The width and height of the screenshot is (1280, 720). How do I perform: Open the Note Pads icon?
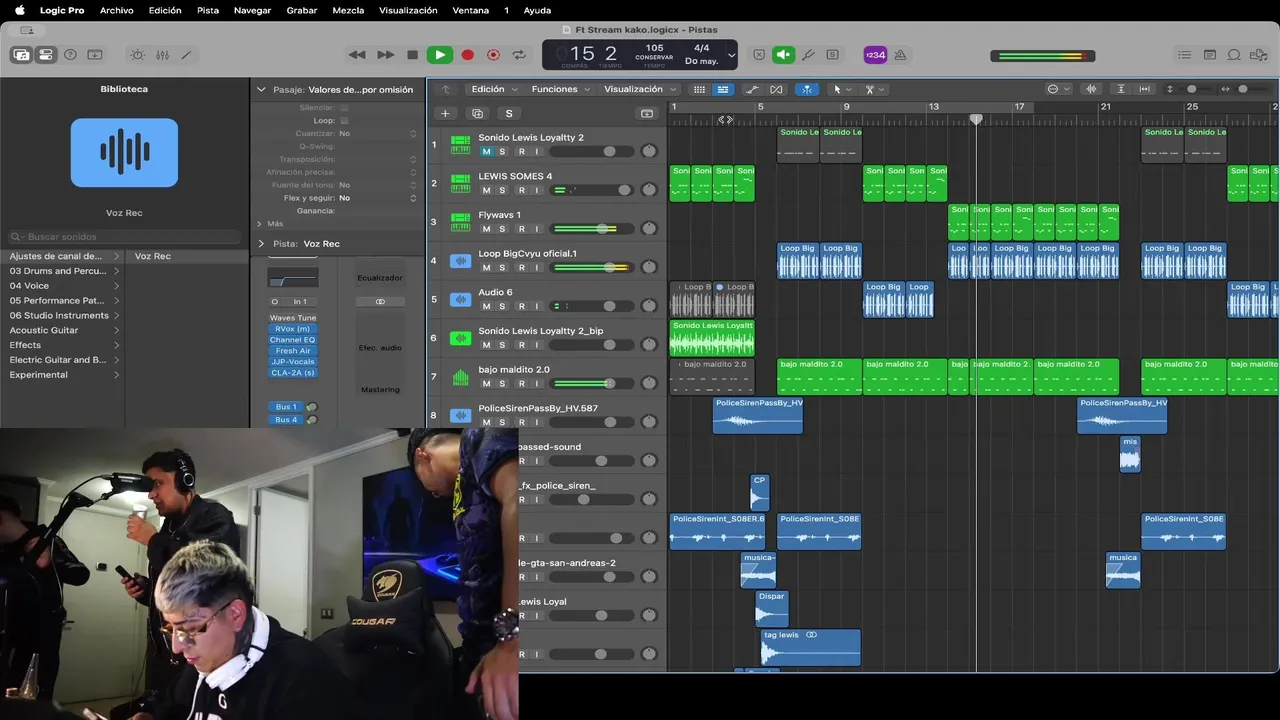pos(1210,55)
